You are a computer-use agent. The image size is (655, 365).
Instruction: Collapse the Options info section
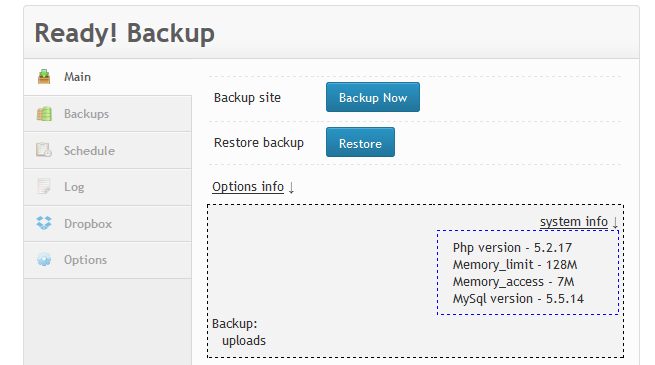248,187
